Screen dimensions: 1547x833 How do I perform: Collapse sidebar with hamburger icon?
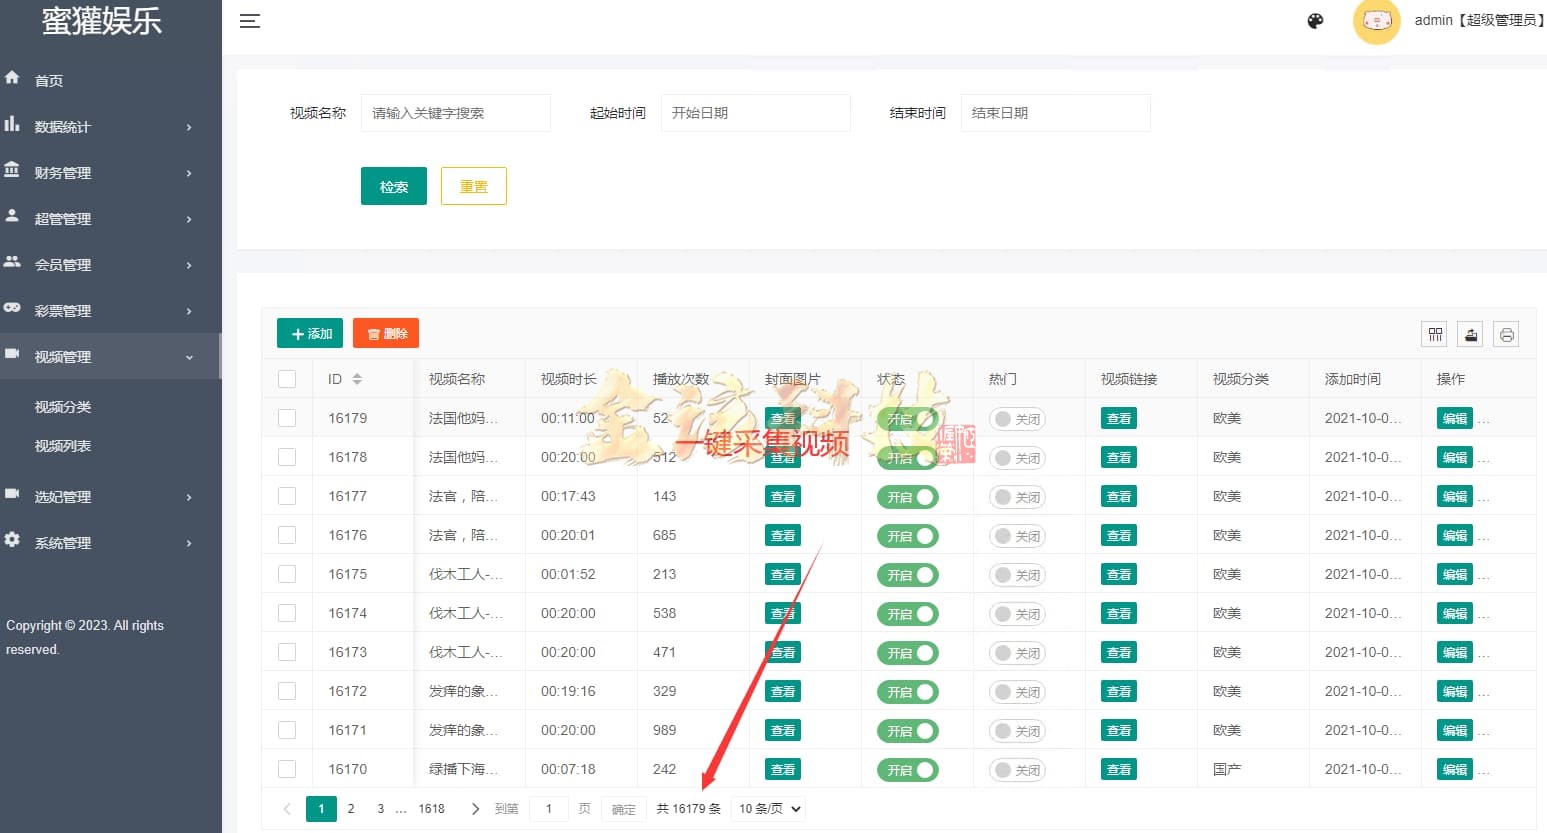(x=249, y=21)
